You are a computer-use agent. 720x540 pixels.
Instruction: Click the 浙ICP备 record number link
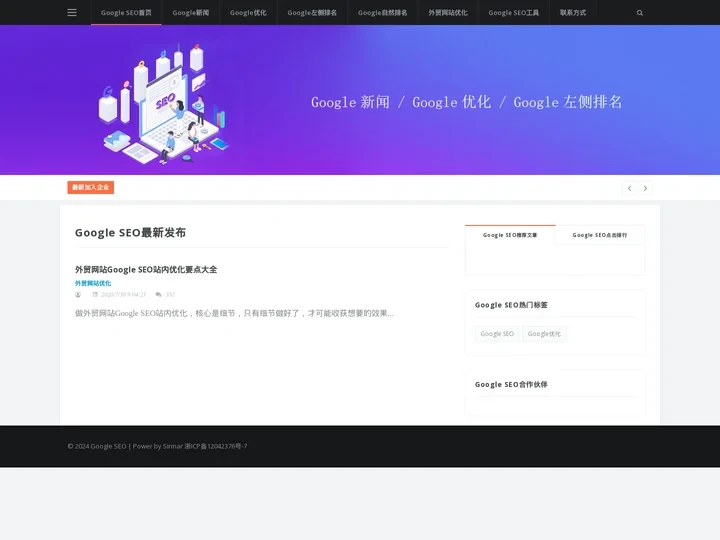point(216,446)
